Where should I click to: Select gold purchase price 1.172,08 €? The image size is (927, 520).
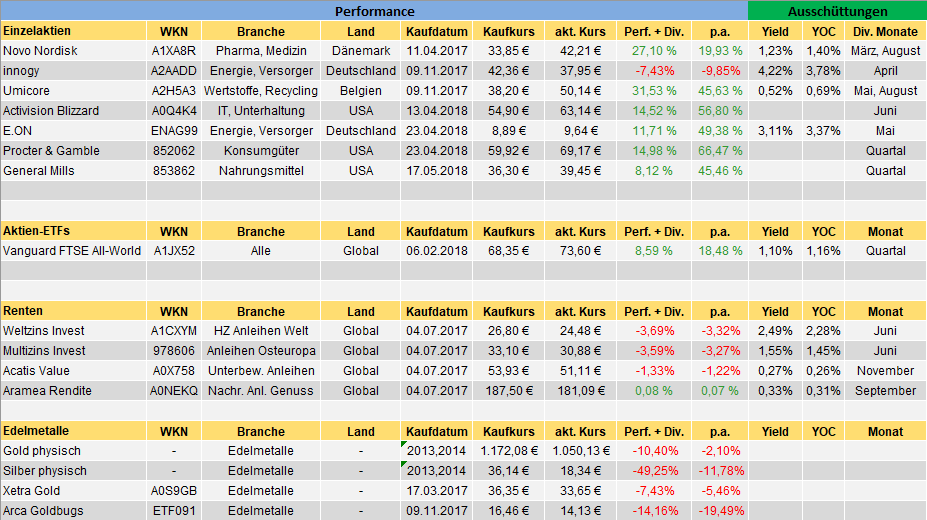click(x=508, y=451)
